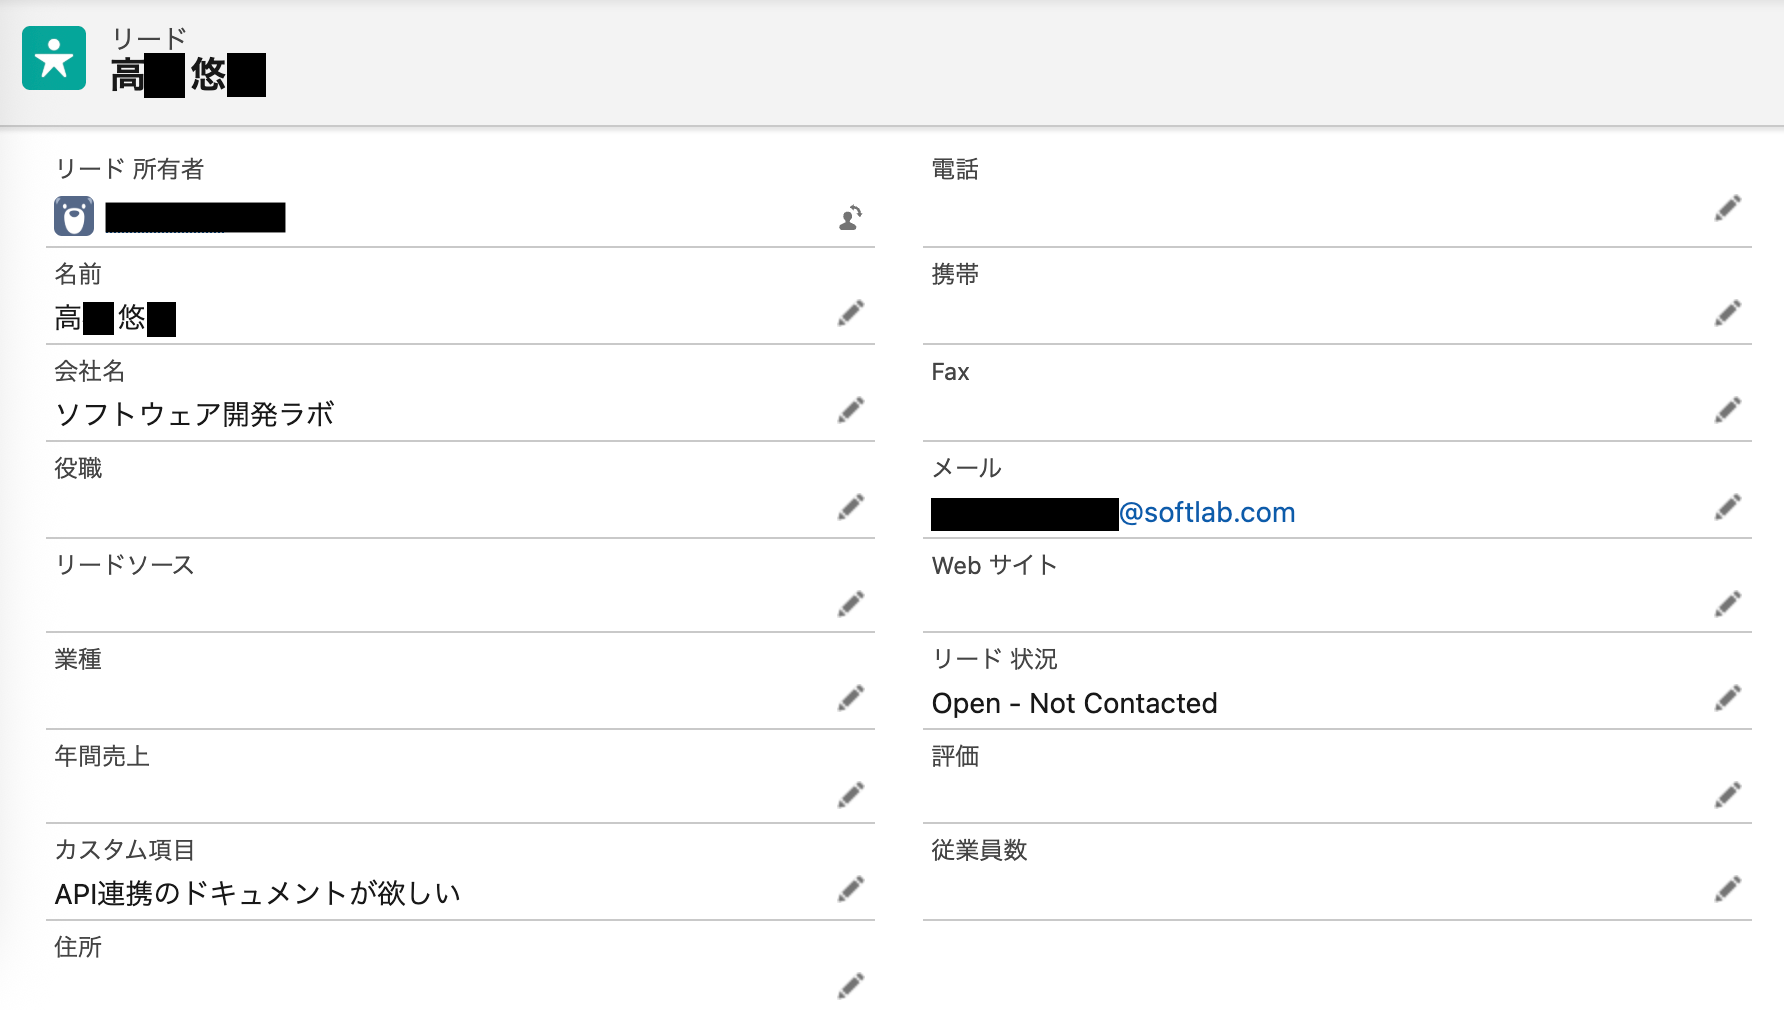Edit リードソース with its pencil icon
The height and width of the screenshot is (1010, 1784).
pos(851,603)
